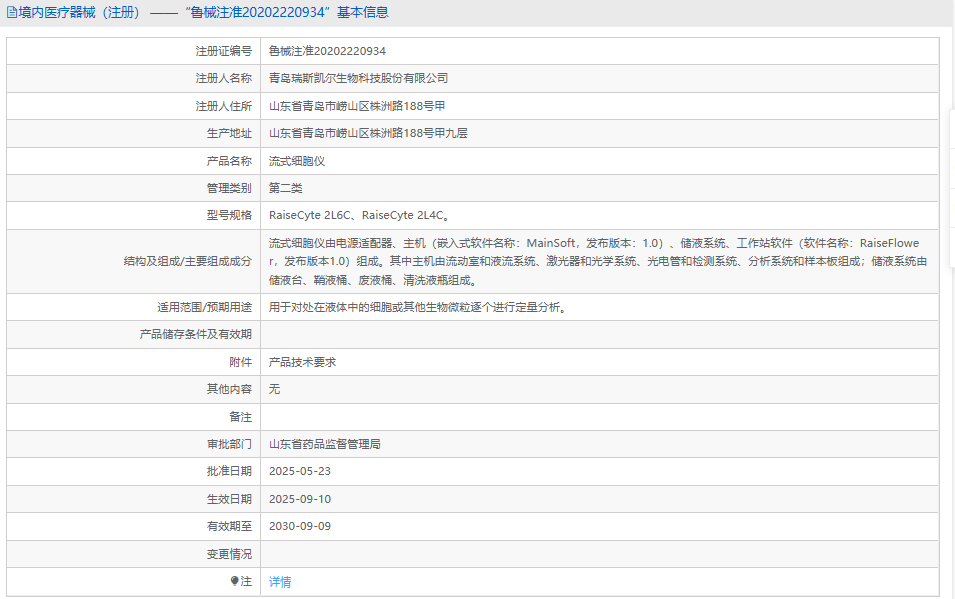955x599 pixels.
Task: Click the 生效日期 label
Action: tap(229, 499)
